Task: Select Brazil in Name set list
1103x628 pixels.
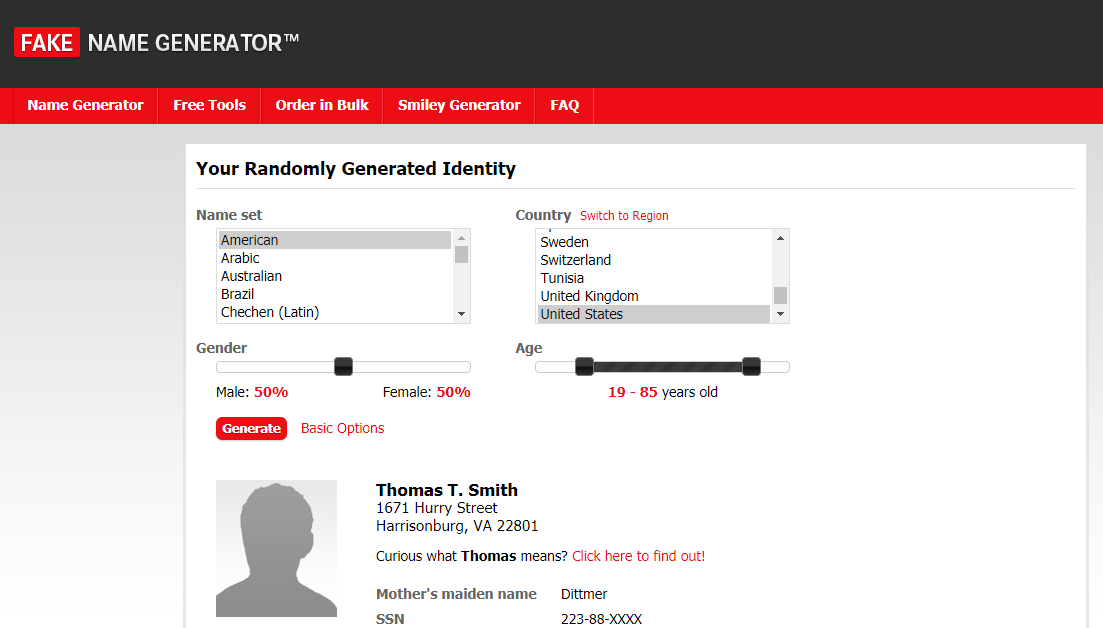Action: 334,294
